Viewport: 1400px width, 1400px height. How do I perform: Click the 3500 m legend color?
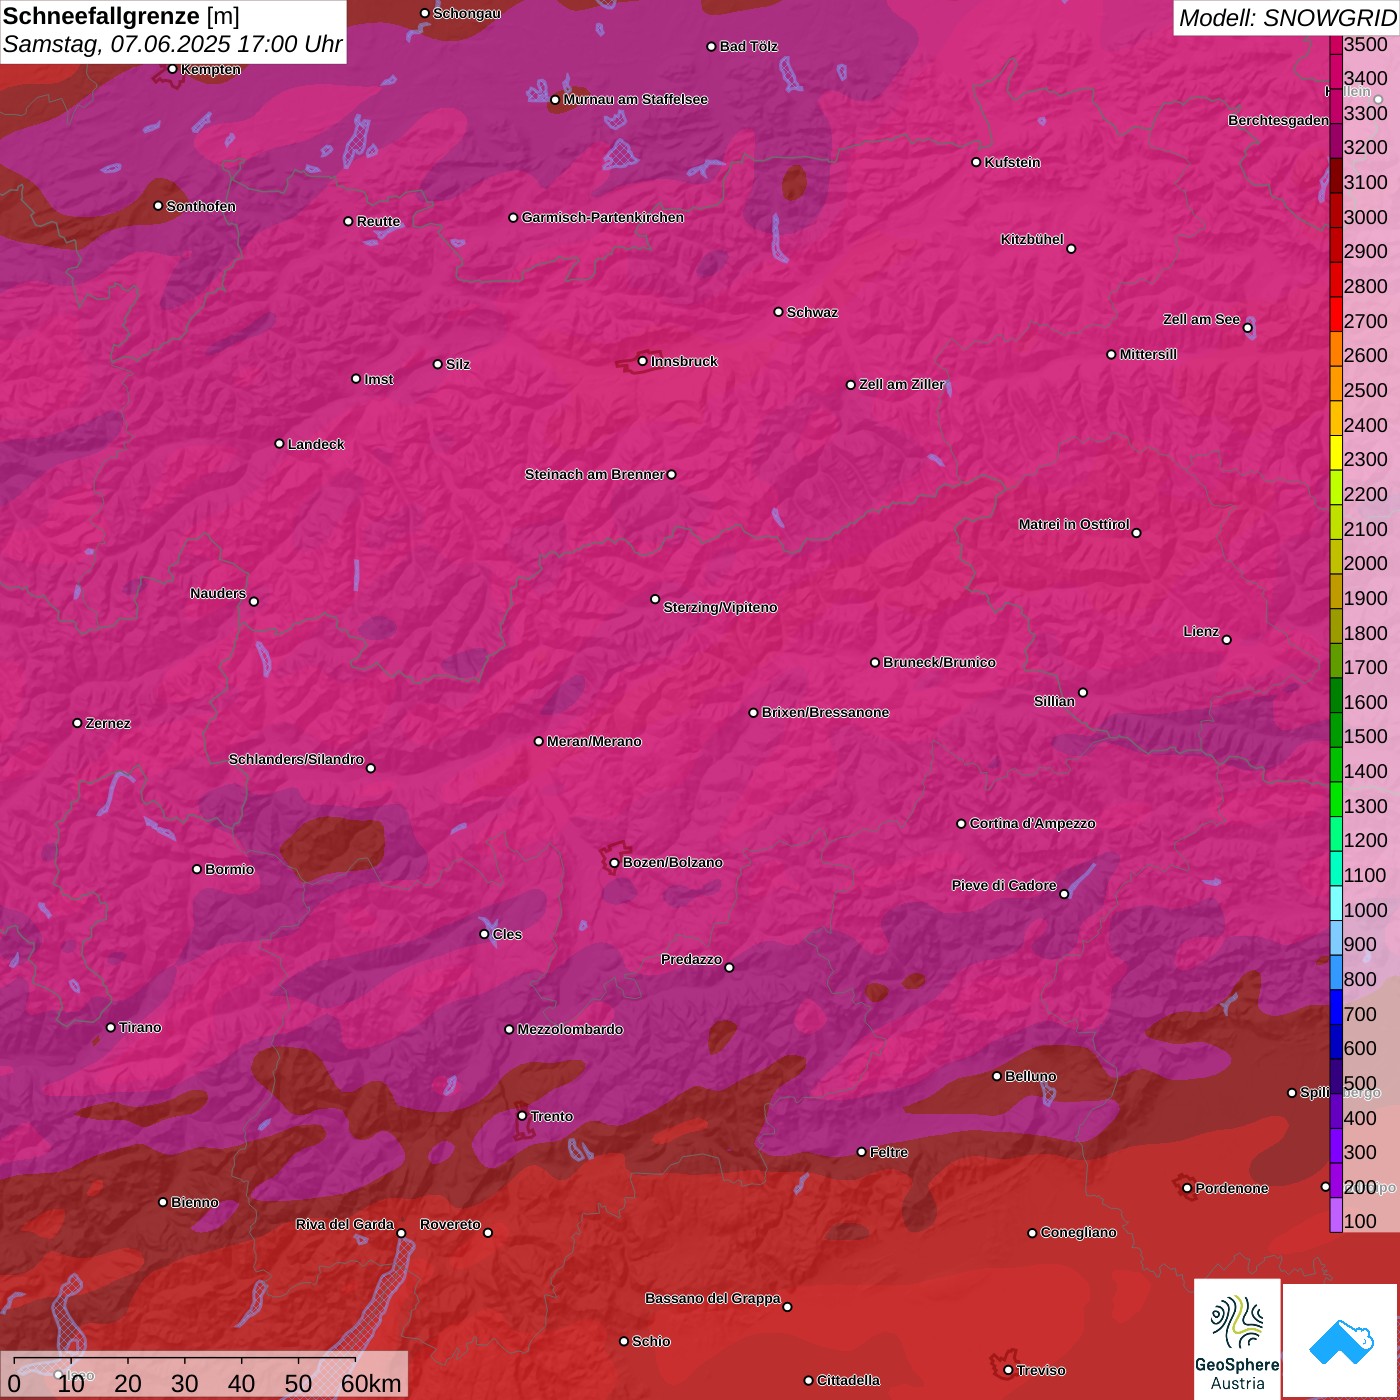pos(1336,45)
